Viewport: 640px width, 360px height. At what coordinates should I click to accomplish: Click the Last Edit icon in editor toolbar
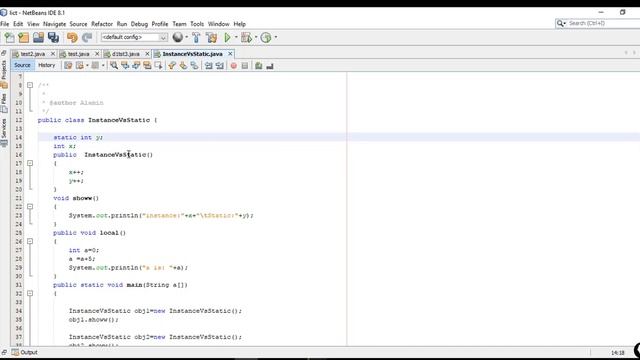click(68, 65)
